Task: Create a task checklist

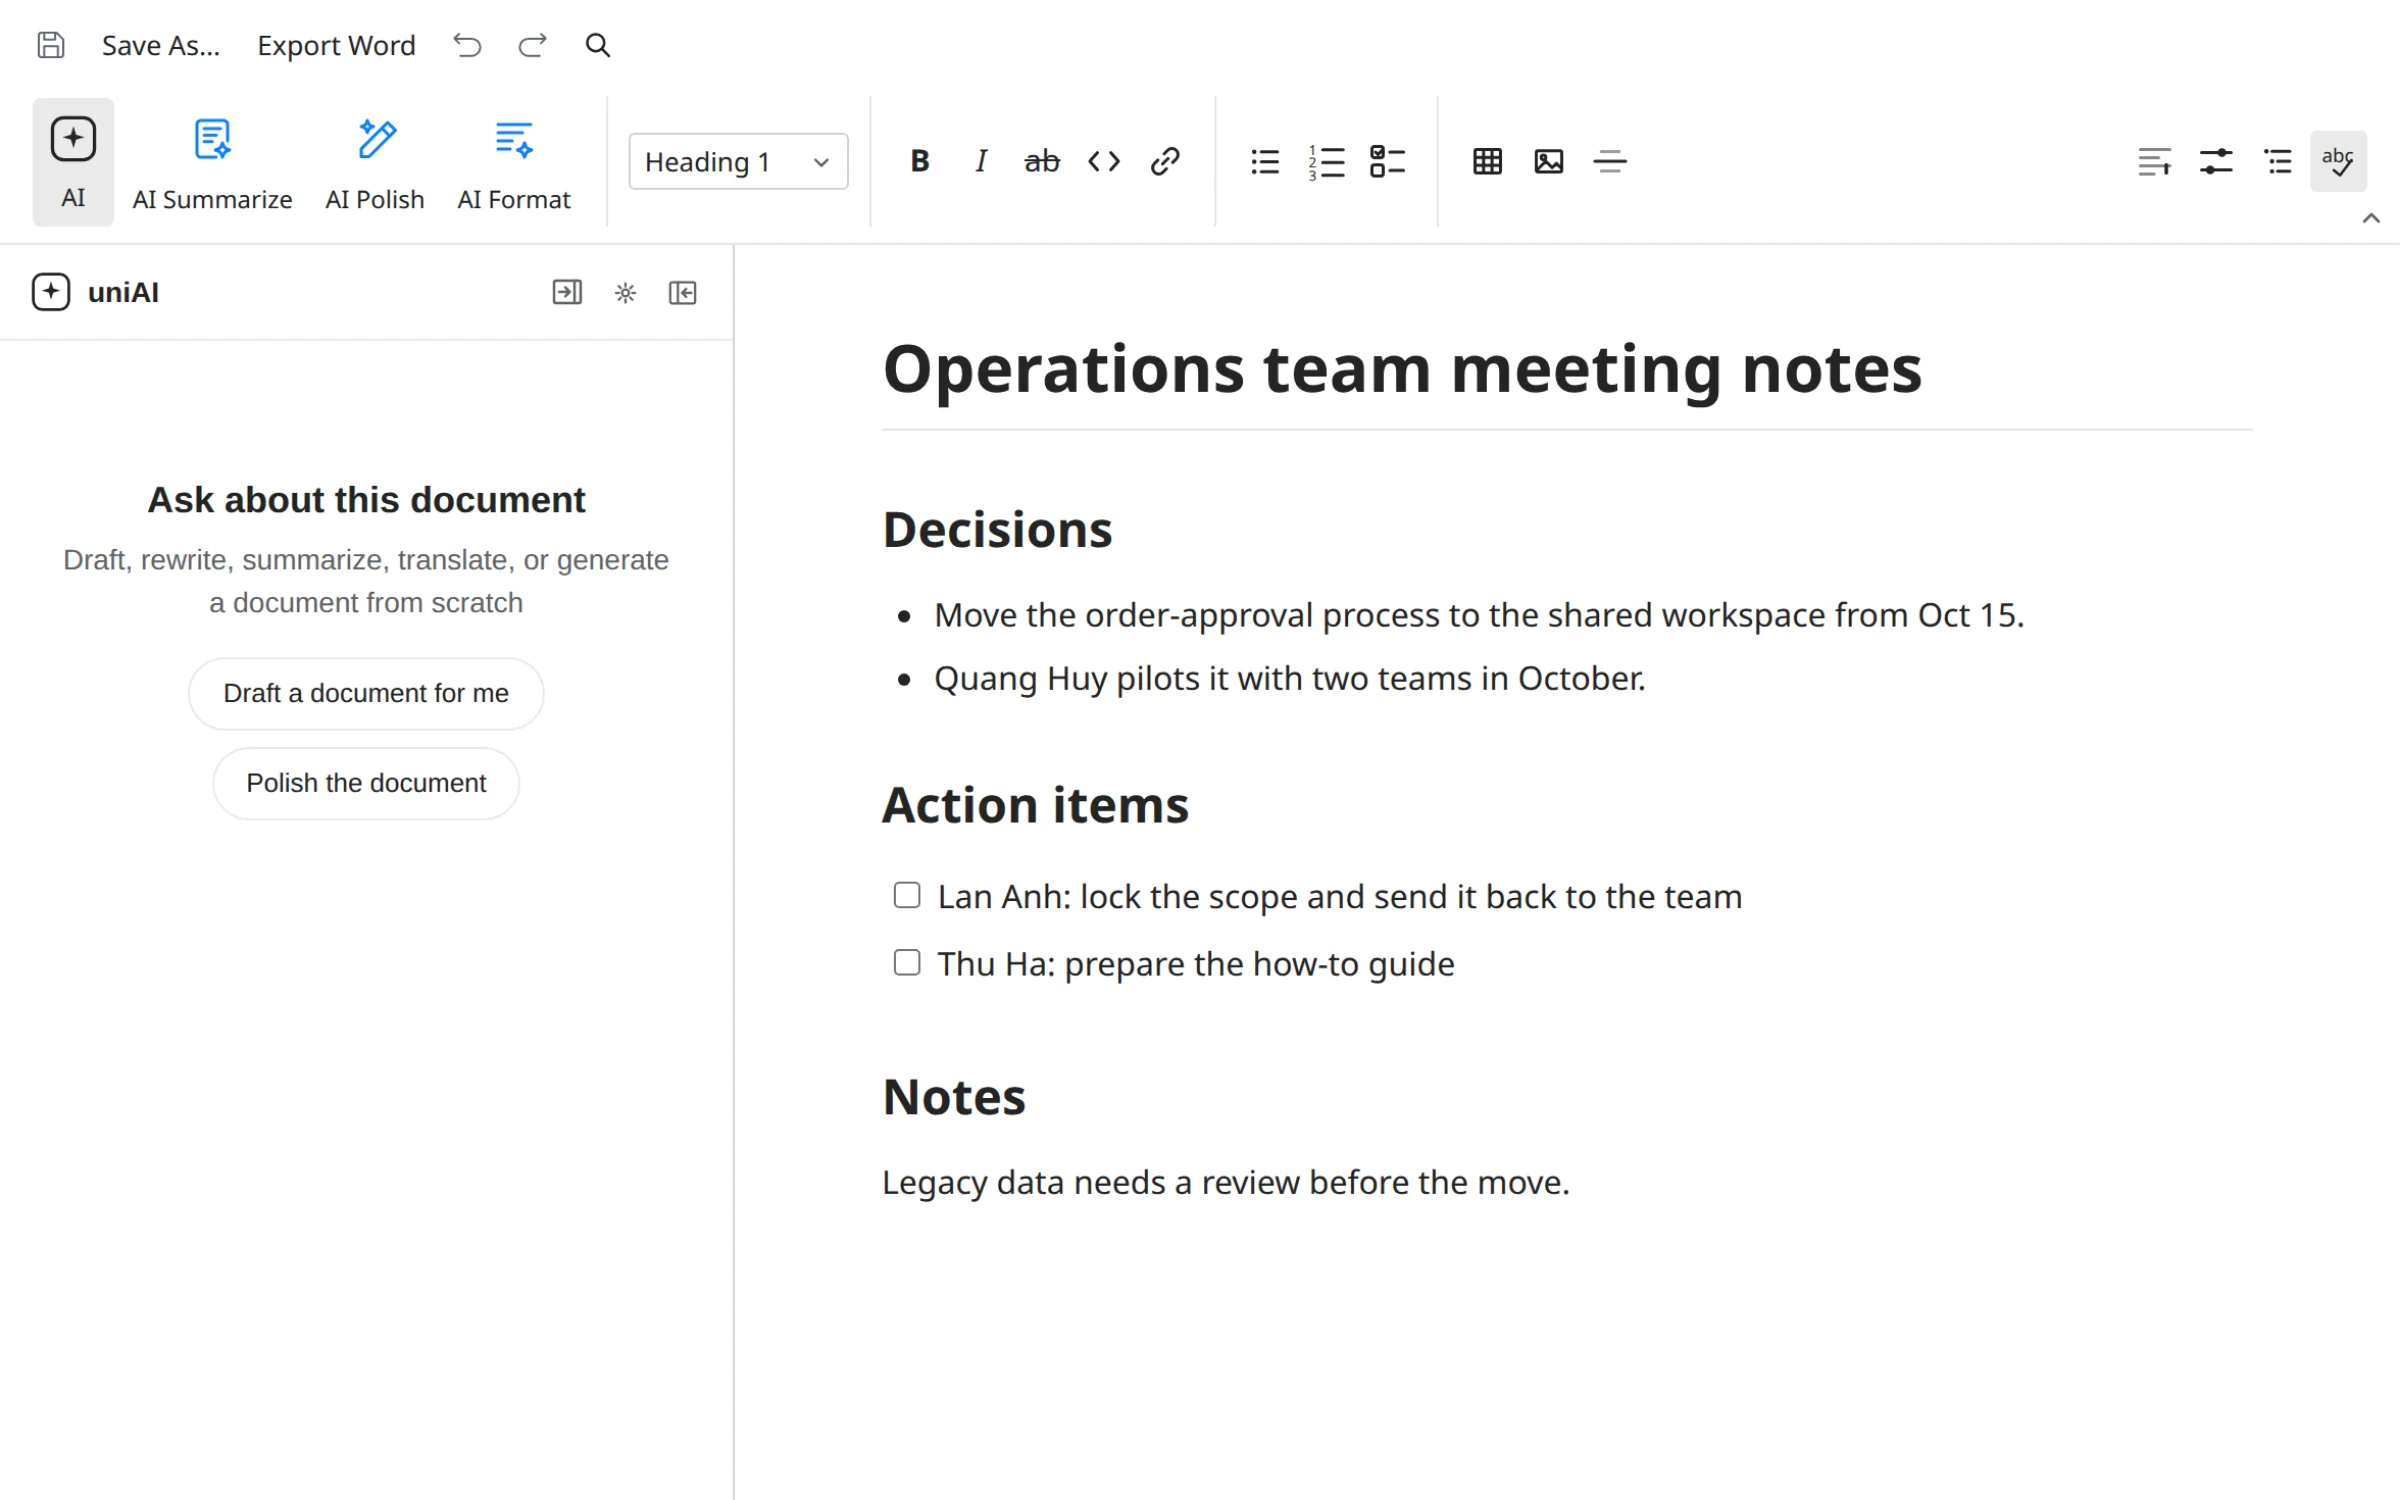Action: pos(1388,161)
